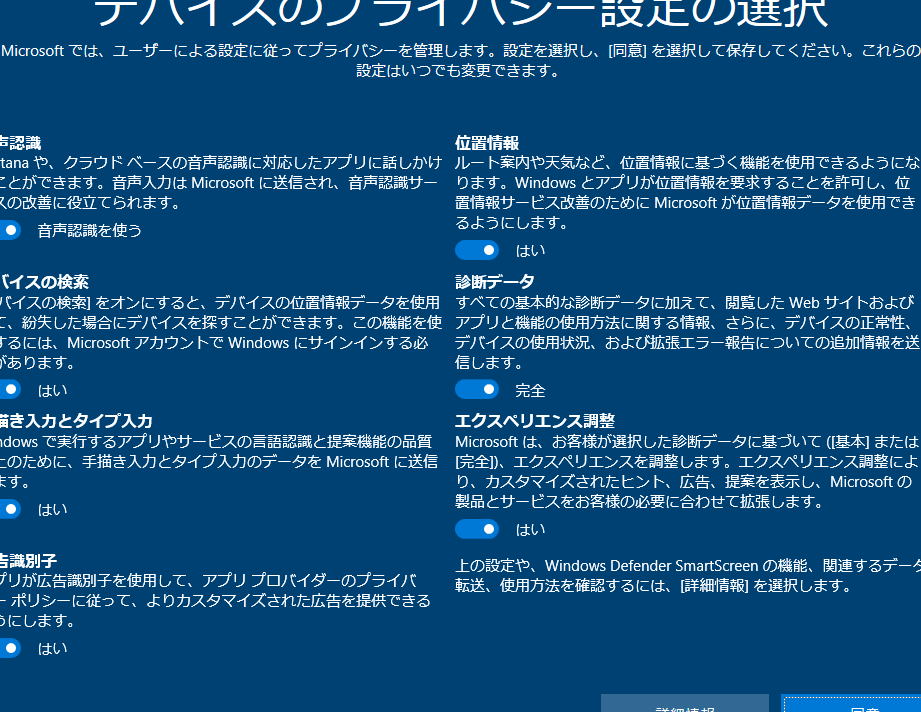
Task: Click the エクスペリエンス調整 heading
Action: (x=535, y=421)
